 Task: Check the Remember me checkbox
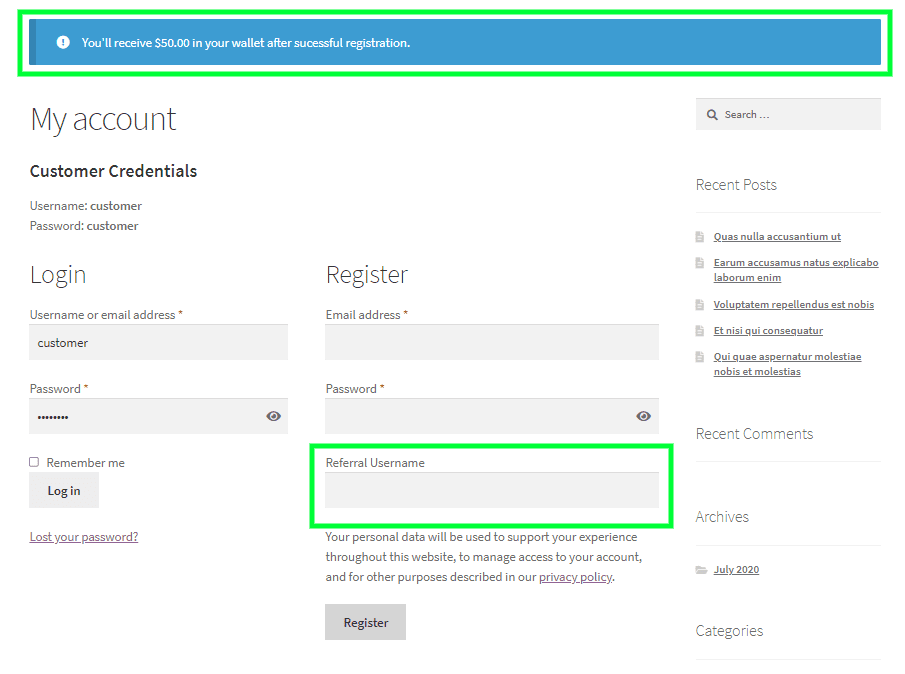click(33, 462)
